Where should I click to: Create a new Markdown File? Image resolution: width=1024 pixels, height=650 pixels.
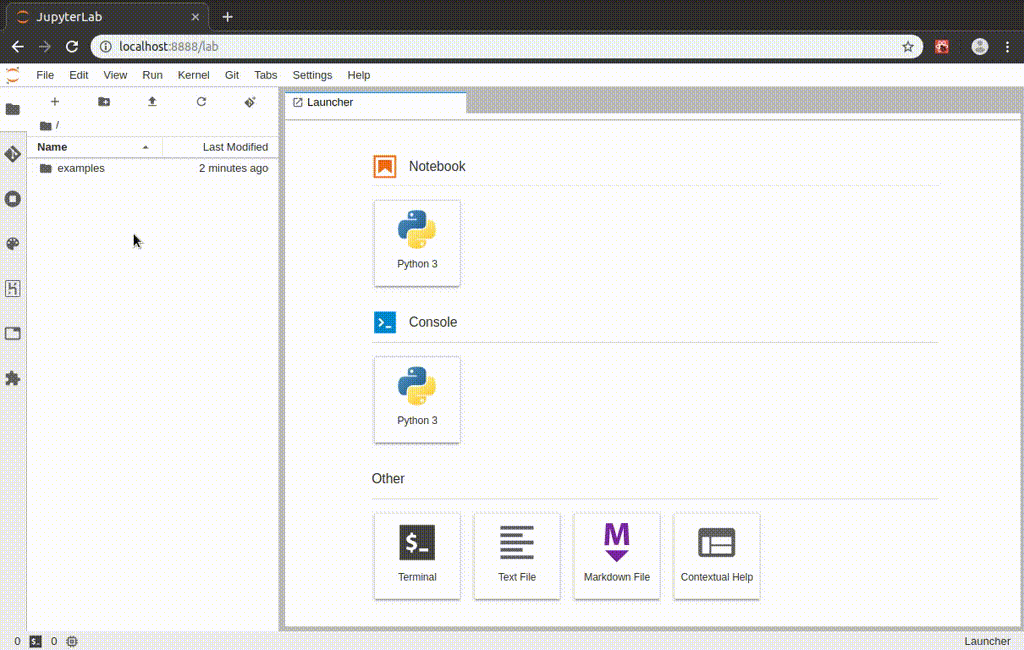pyautogui.click(x=616, y=556)
